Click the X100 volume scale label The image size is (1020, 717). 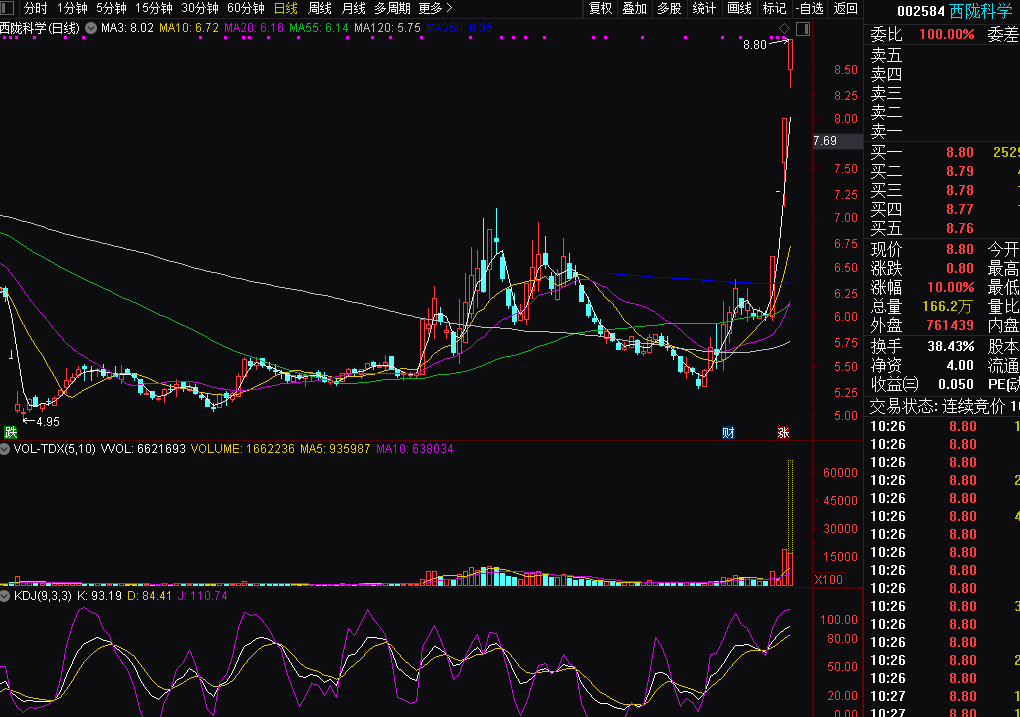click(x=828, y=580)
